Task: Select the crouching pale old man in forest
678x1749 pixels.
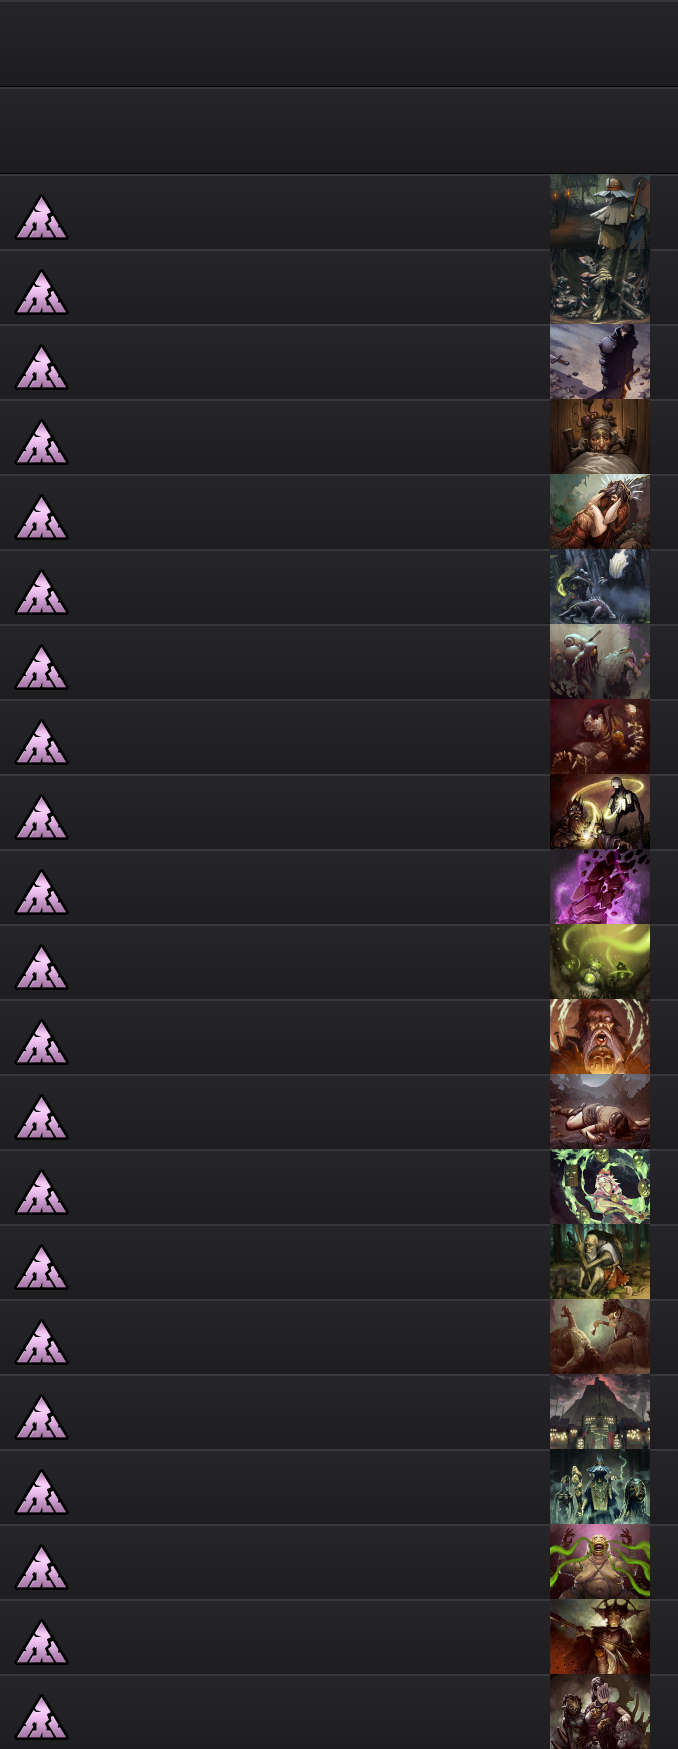Action: click(600, 1262)
